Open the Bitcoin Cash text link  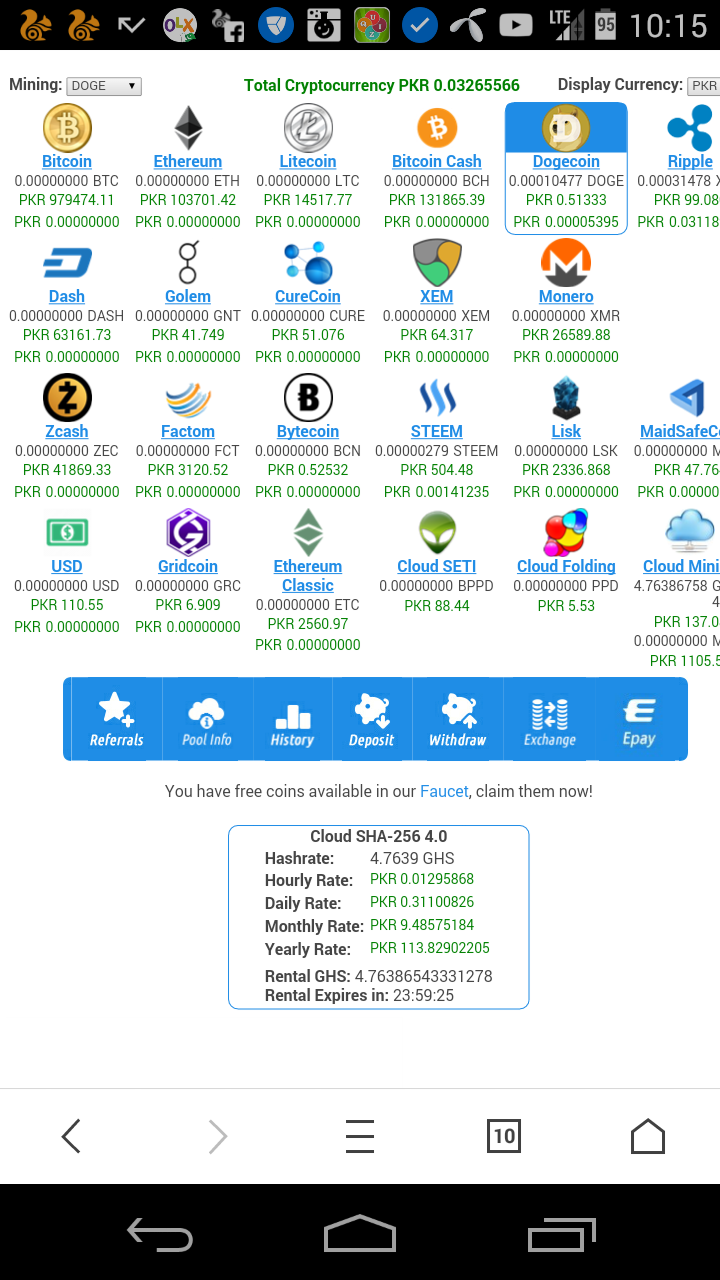point(437,161)
